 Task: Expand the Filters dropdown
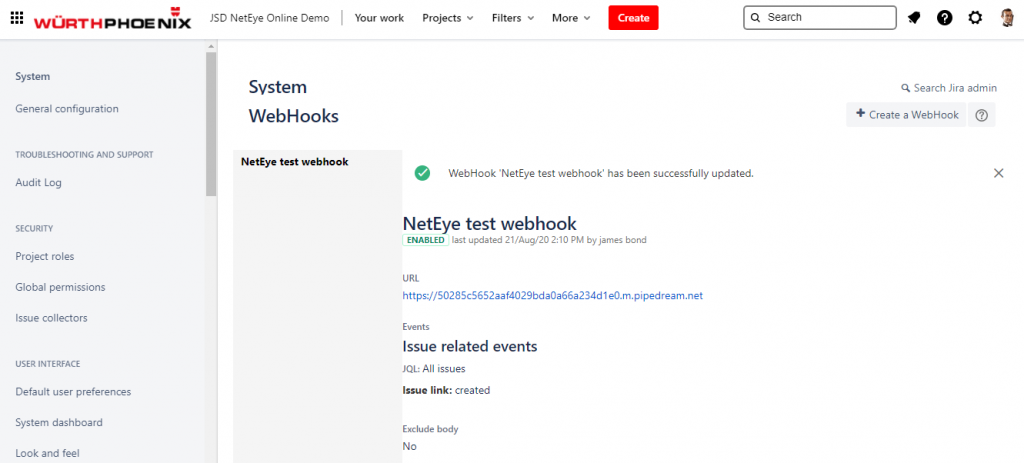pos(513,18)
